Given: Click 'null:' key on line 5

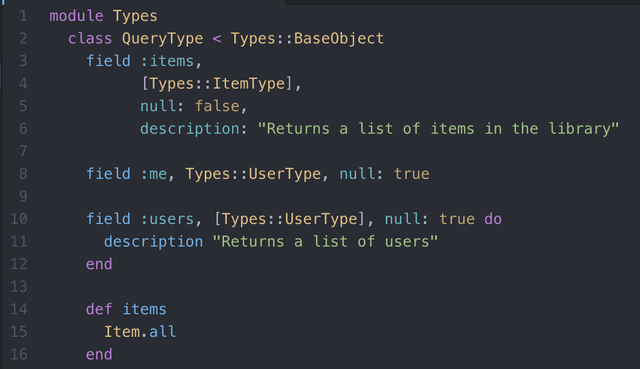Looking at the screenshot, I should point(162,106).
